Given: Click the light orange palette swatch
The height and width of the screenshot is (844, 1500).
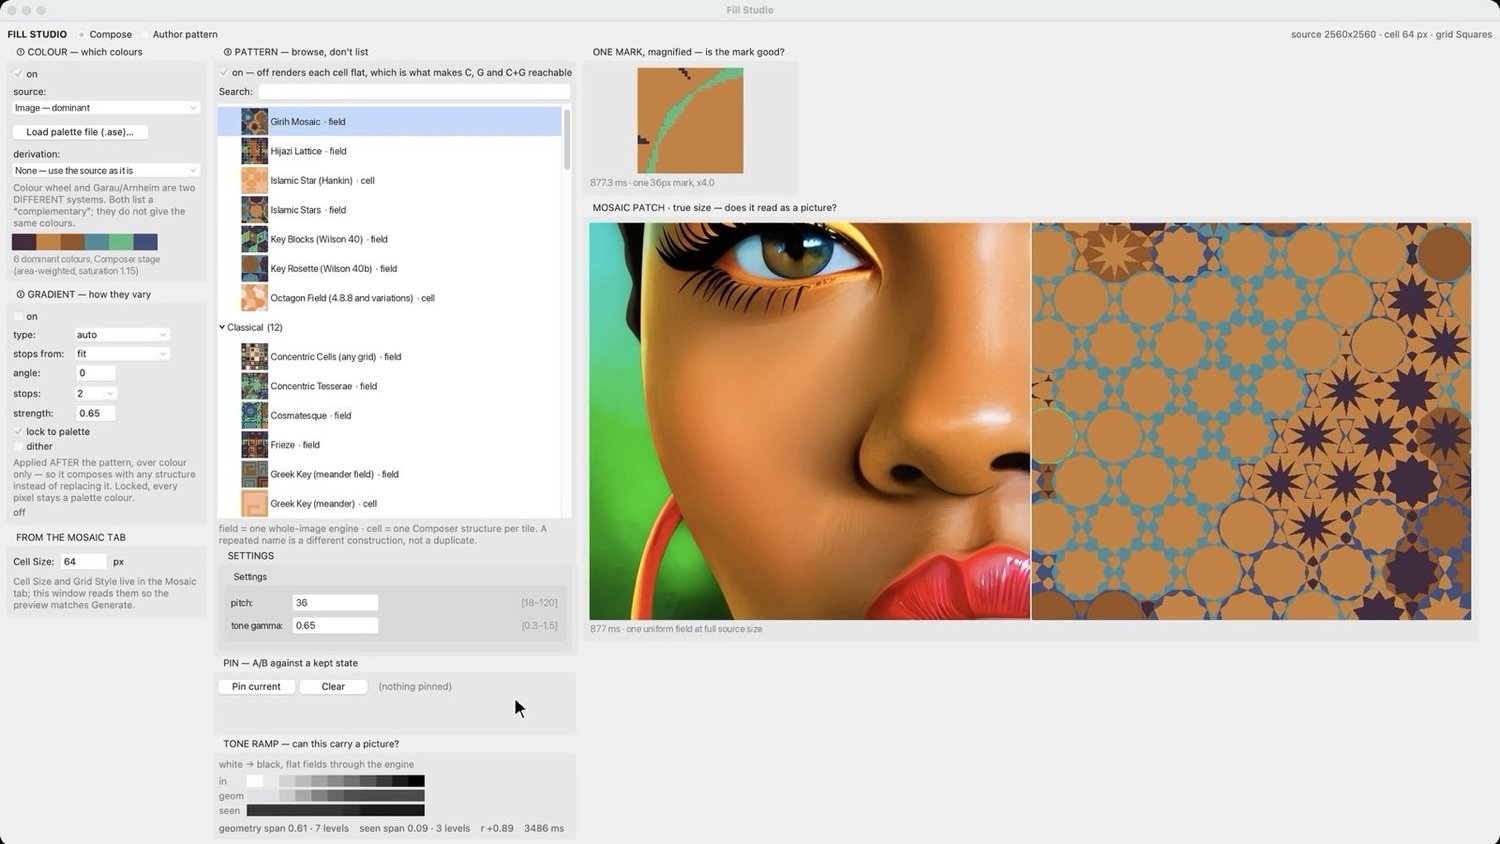Looking at the screenshot, I should [48, 242].
